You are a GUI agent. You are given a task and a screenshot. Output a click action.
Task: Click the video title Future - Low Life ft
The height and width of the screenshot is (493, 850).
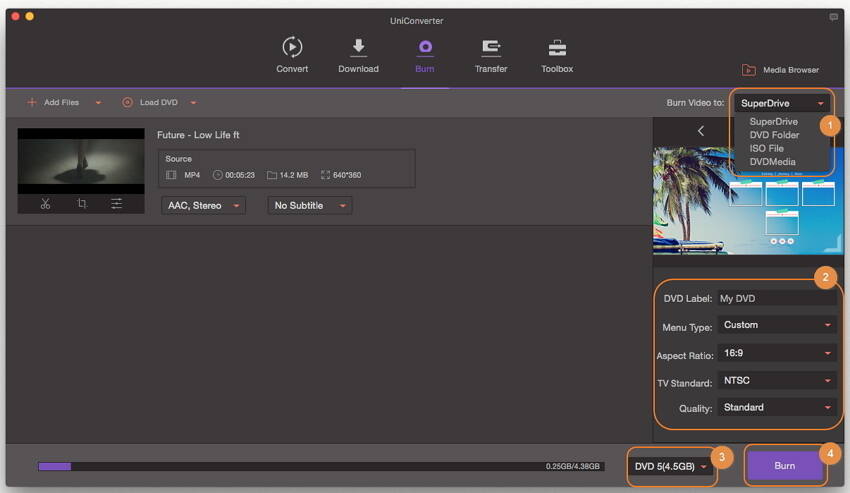[198, 135]
